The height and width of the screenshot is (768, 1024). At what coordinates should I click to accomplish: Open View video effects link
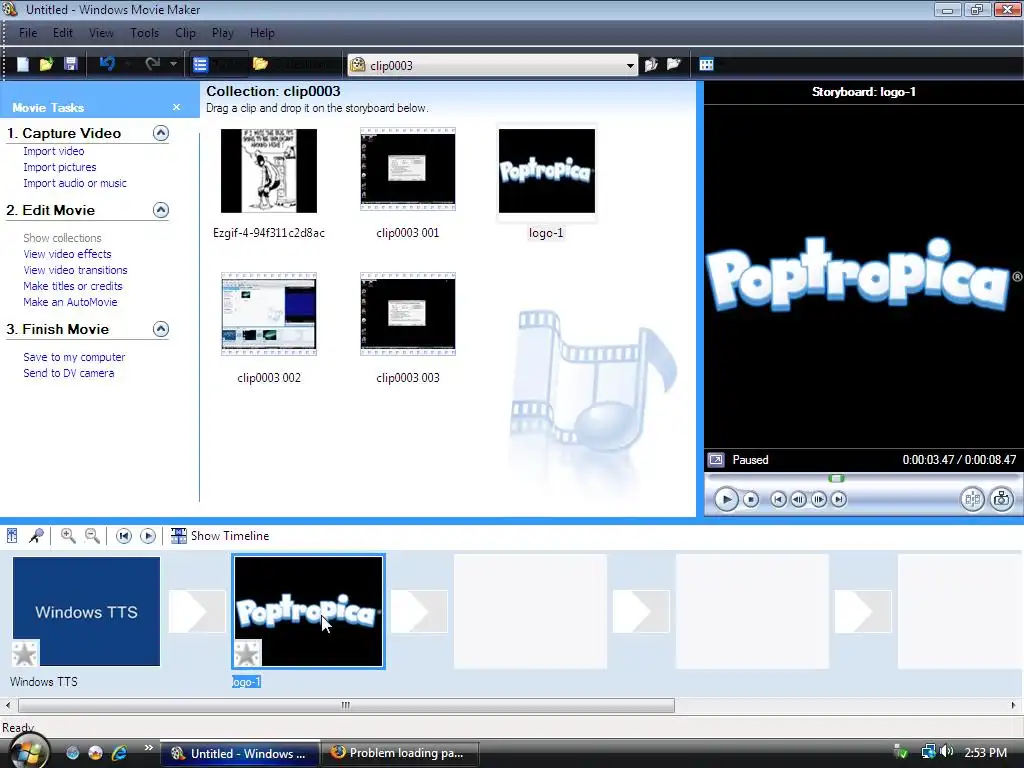click(x=67, y=254)
